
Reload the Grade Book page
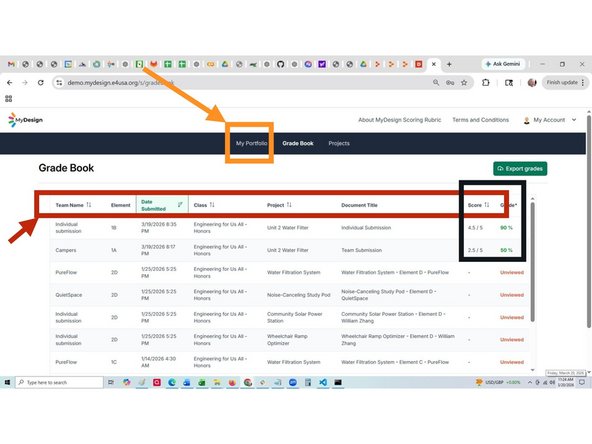tap(40, 83)
